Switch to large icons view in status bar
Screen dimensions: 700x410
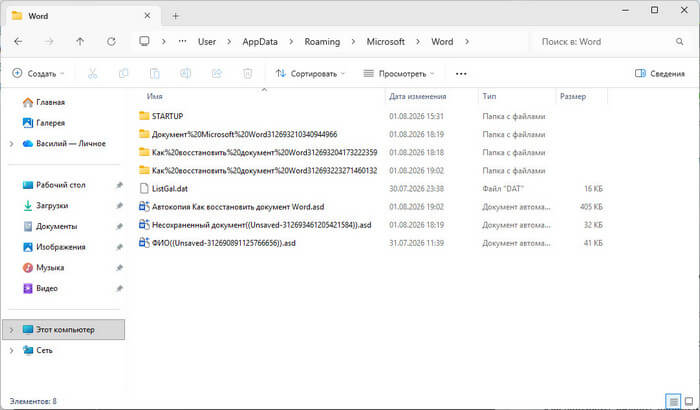click(x=689, y=401)
